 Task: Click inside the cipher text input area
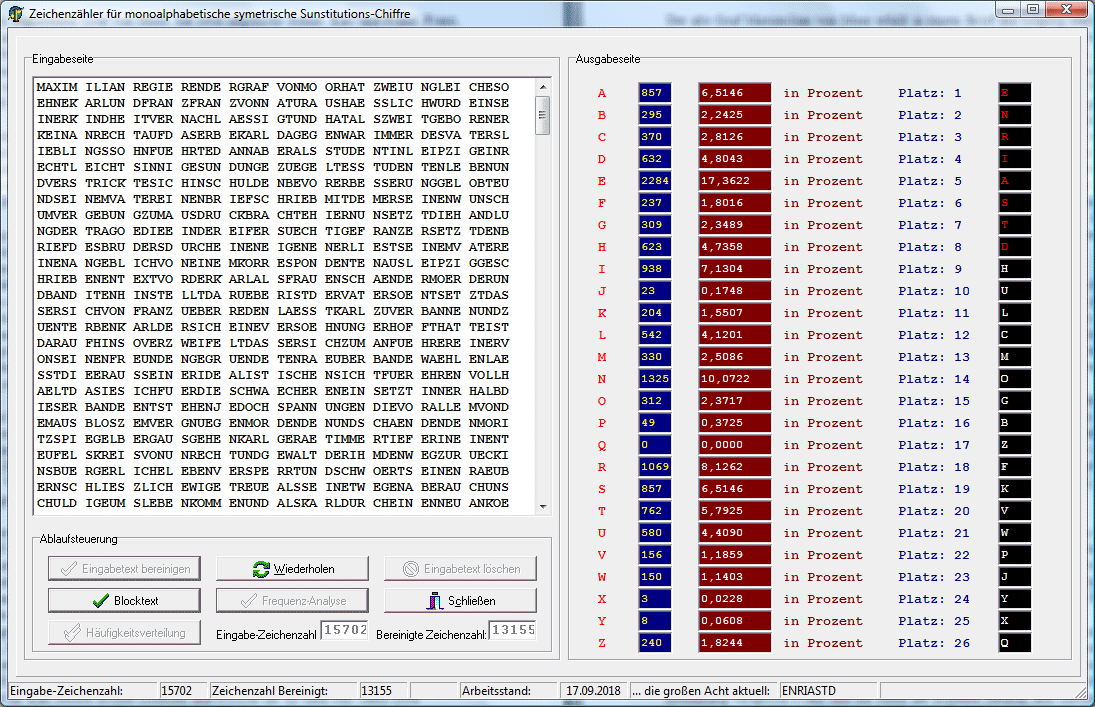284,296
